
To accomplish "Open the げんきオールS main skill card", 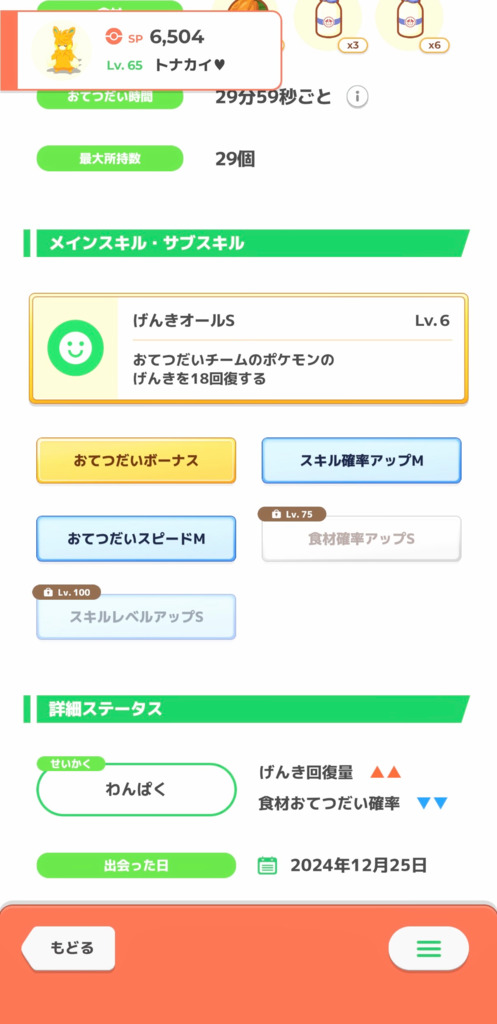I will [249, 349].
